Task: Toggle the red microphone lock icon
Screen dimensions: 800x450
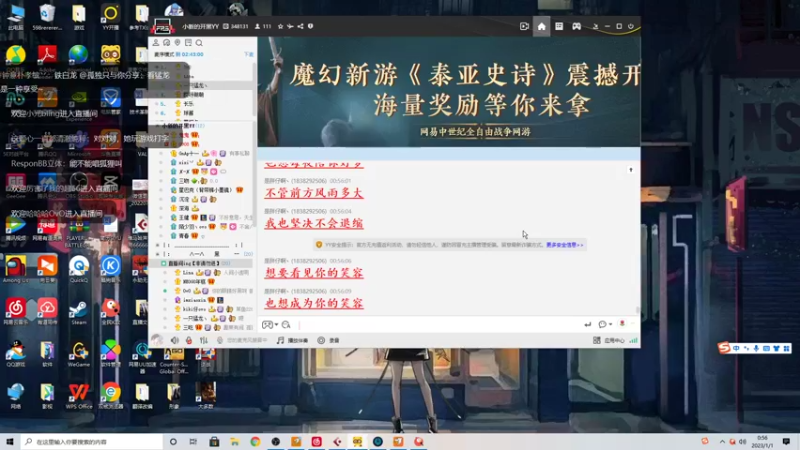Action: pyautogui.click(x=189, y=340)
